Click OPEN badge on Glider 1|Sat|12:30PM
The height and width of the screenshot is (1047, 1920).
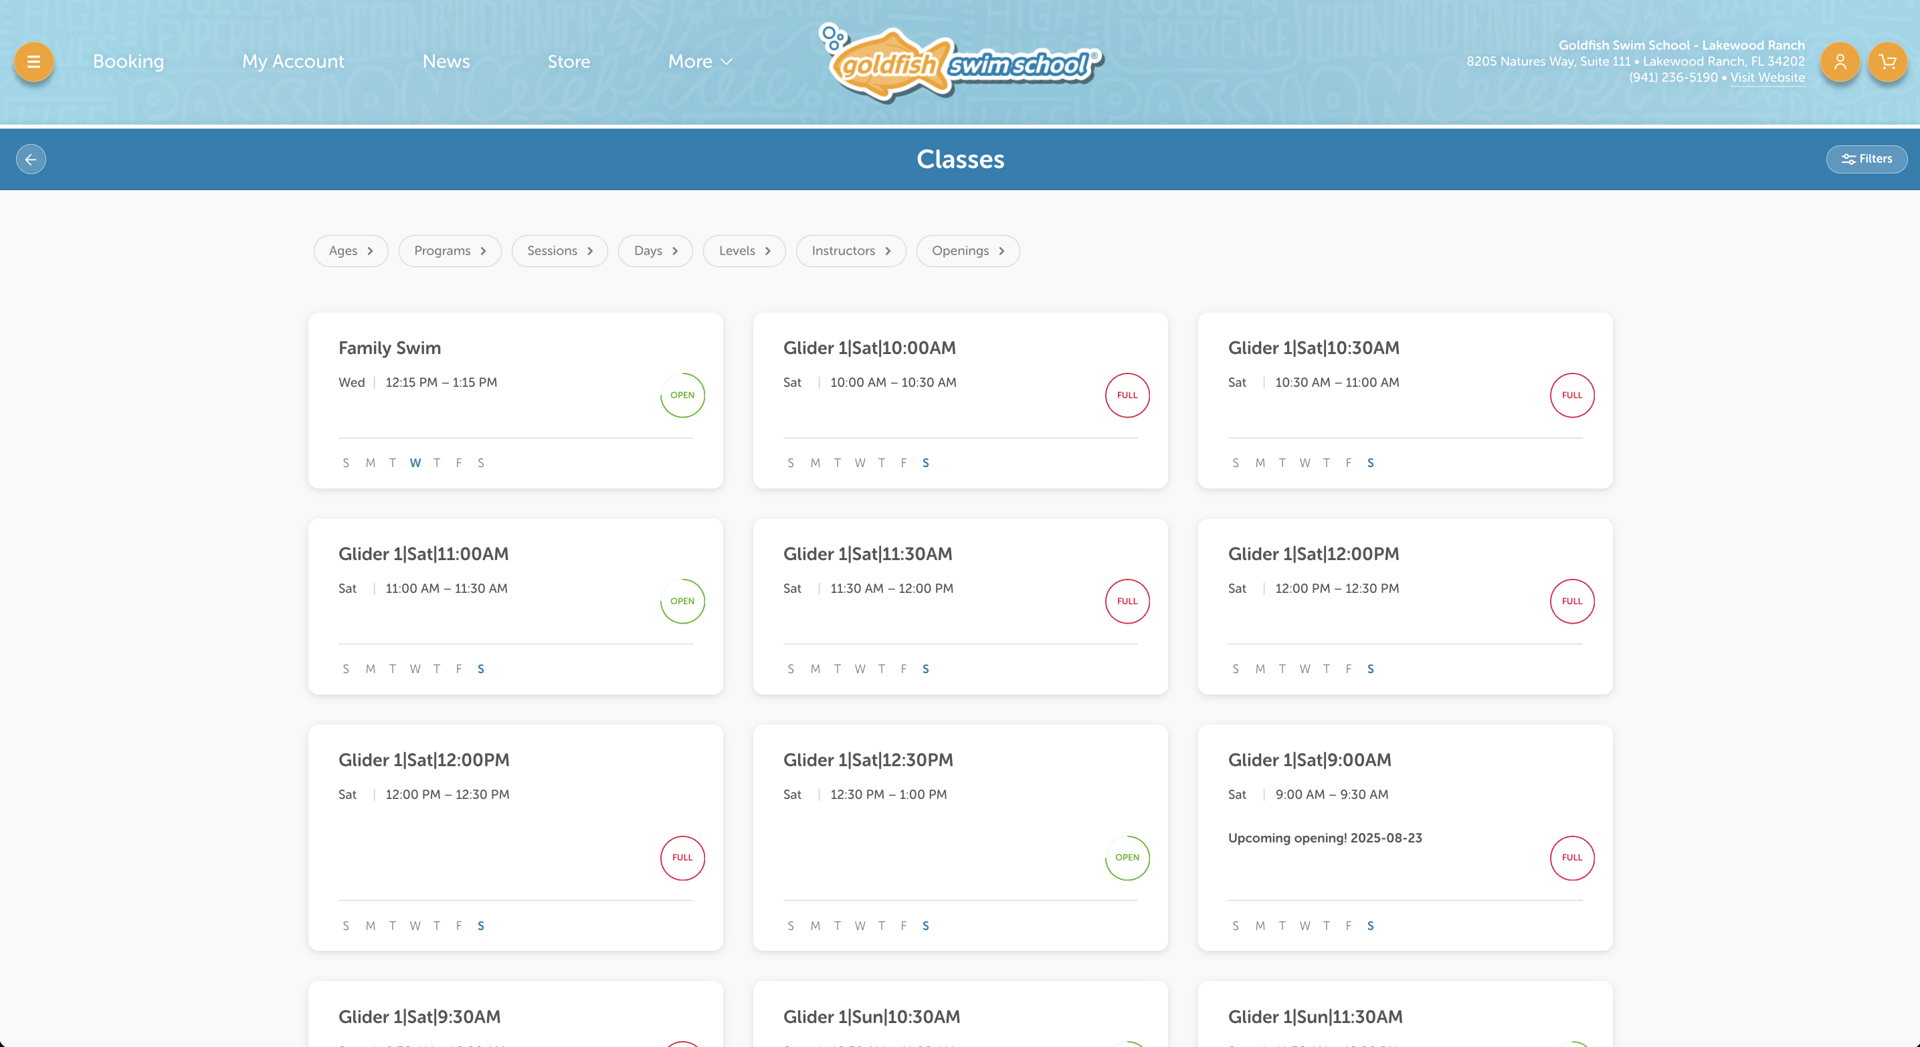[1127, 857]
